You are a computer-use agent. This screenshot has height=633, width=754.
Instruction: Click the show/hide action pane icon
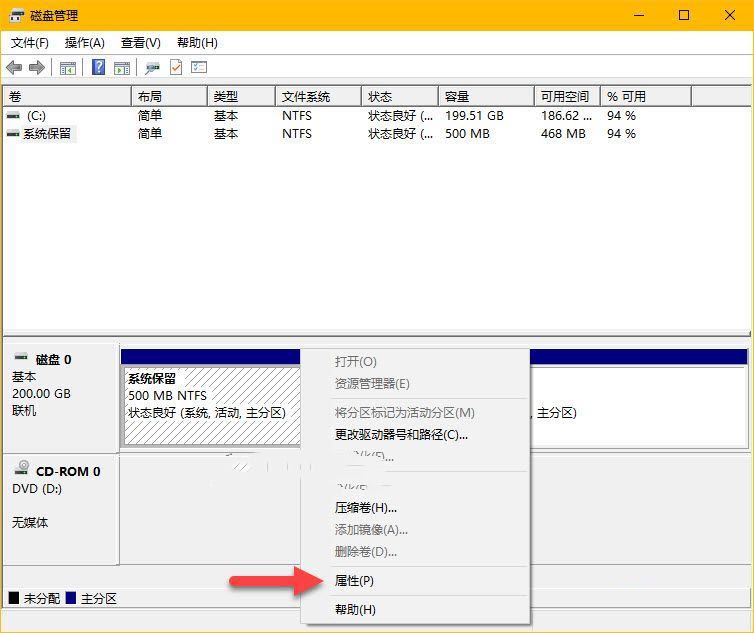coord(122,68)
